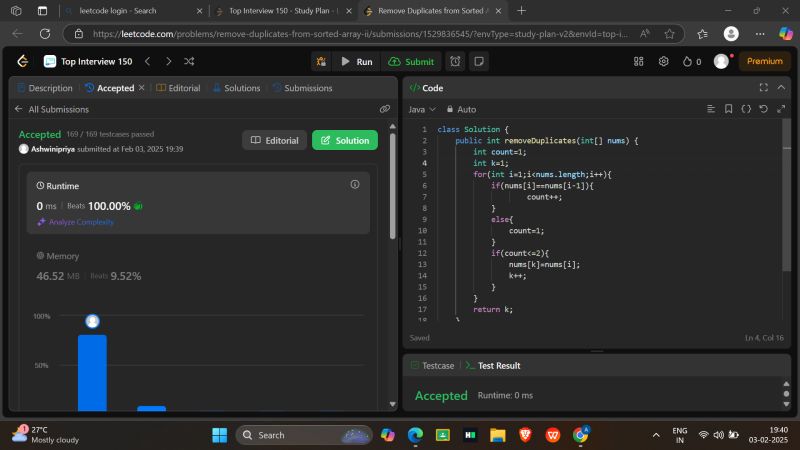Open the Java language dropdown

[x=422, y=109]
